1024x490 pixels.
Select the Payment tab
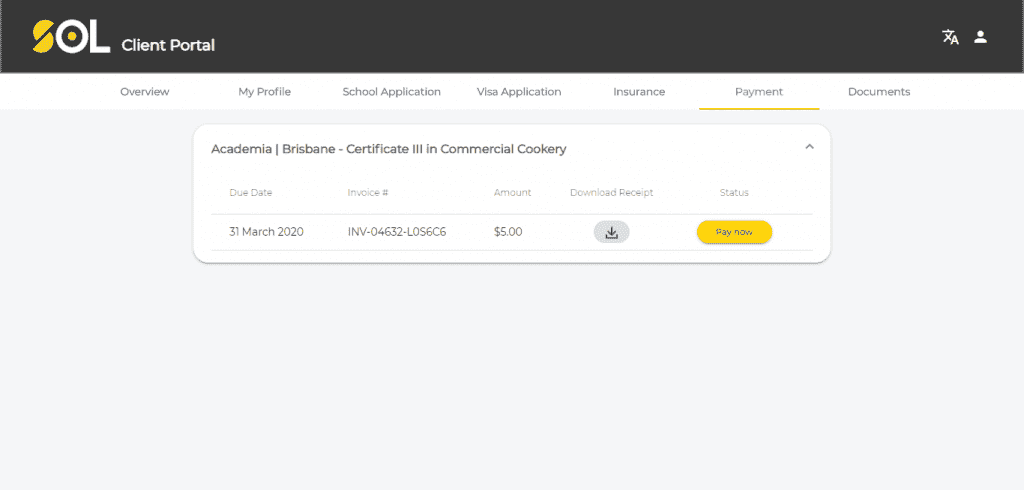pos(759,91)
